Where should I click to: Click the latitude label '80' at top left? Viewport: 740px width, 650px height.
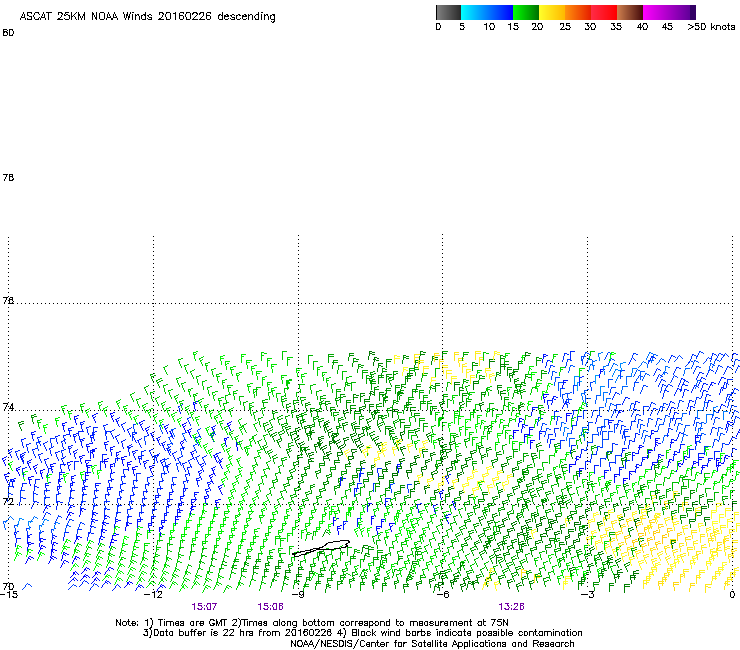(8, 33)
